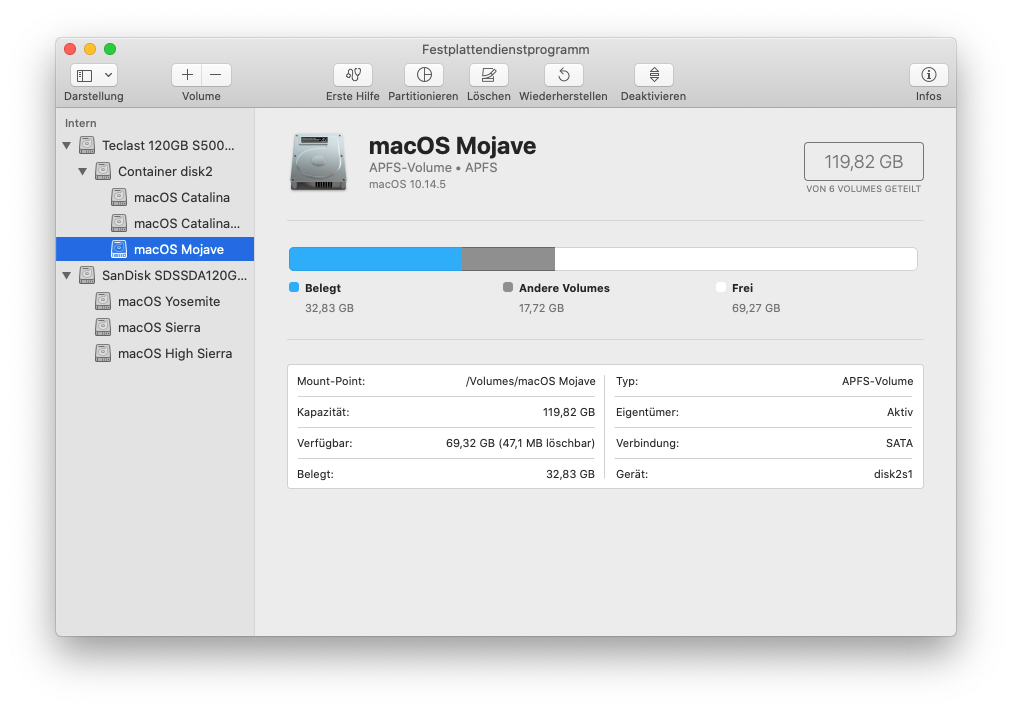Select the macOS Sierra volume
Image resolution: width=1012 pixels, height=710 pixels.
[x=155, y=327]
